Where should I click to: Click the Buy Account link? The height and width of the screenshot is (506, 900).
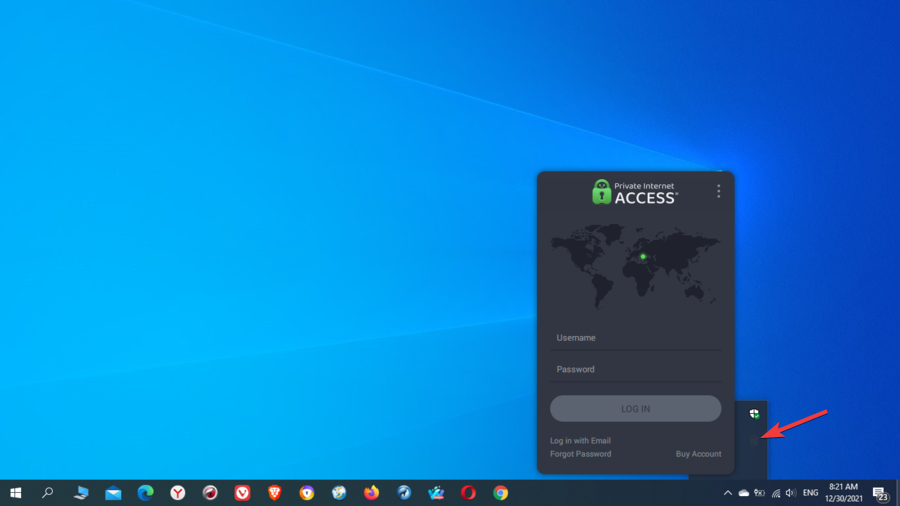pos(698,454)
